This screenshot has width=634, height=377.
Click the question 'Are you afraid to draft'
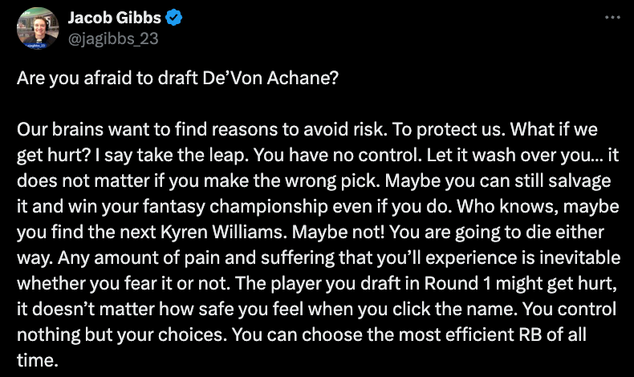(107, 78)
